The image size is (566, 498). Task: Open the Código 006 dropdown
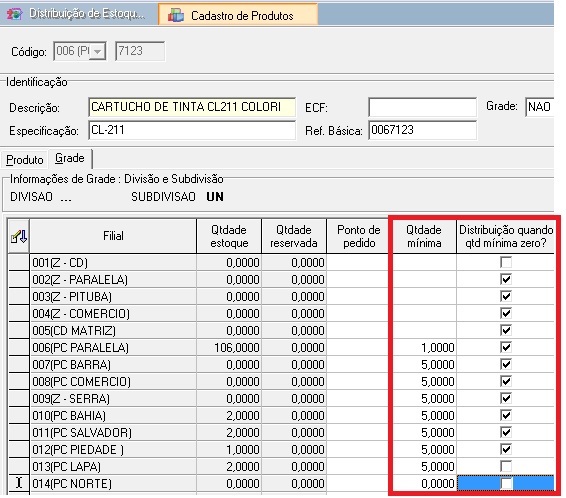pyautogui.click(x=97, y=52)
